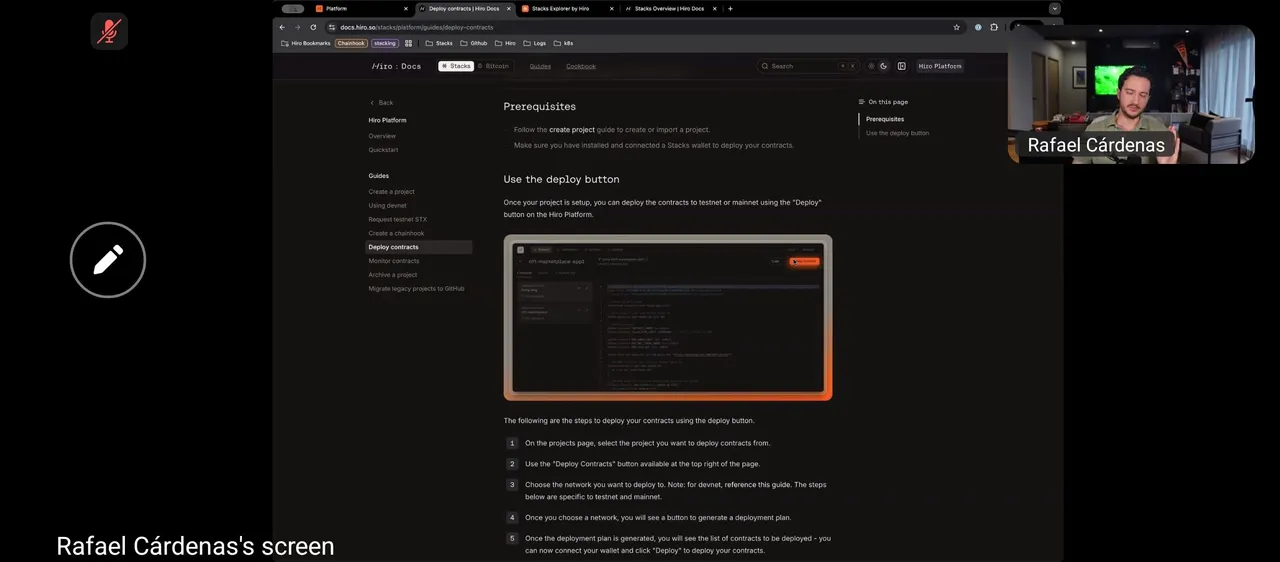Select the Bitcoin docs toggle
Image resolution: width=1280 pixels, height=562 pixels.
pyautogui.click(x=493, y=66)
